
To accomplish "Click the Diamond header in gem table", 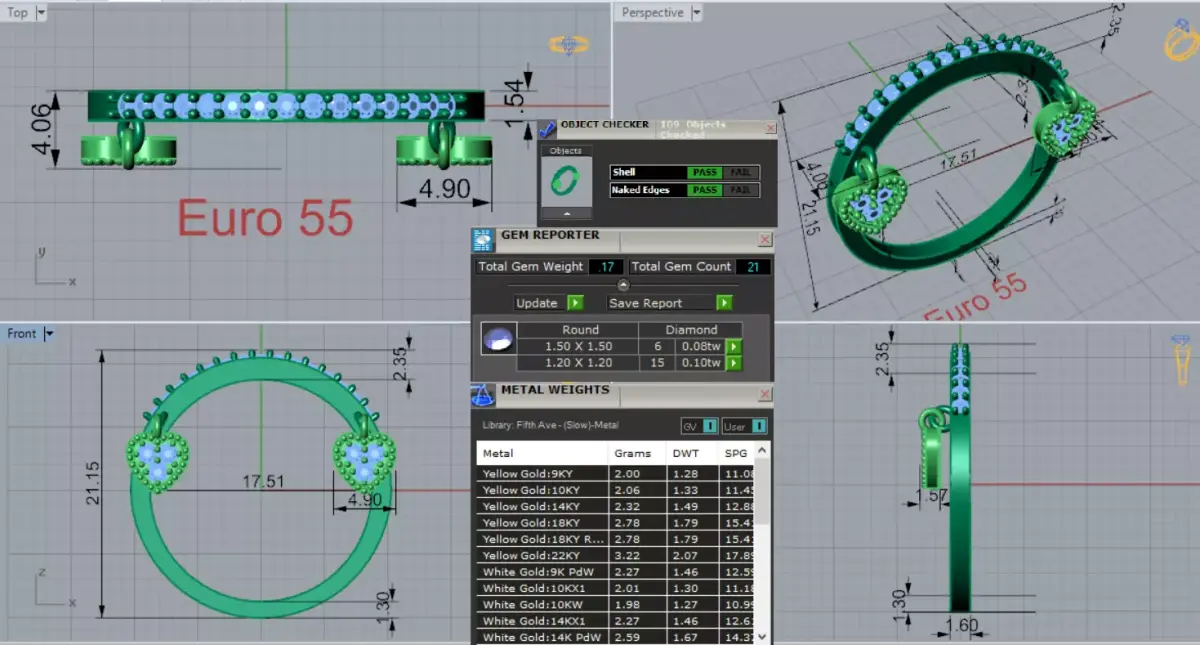I will 691,329.
